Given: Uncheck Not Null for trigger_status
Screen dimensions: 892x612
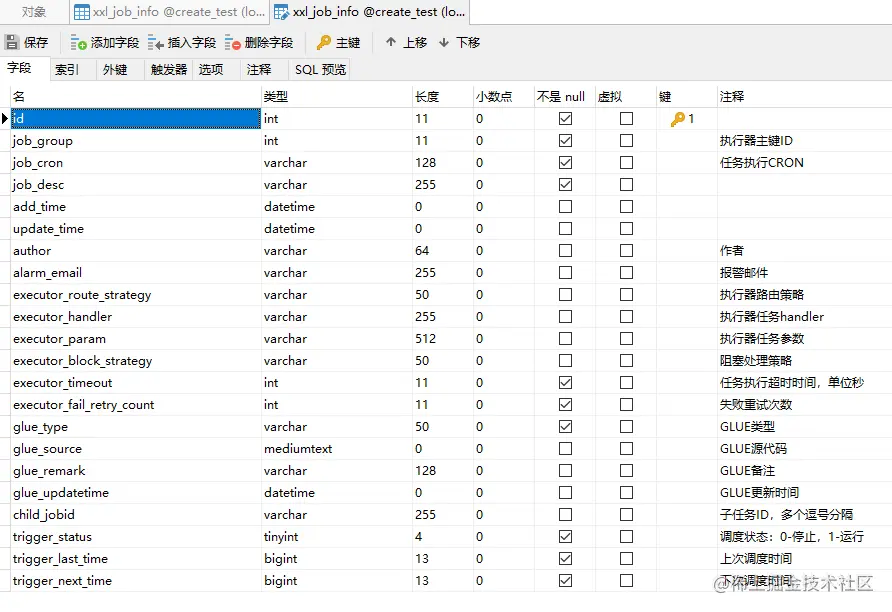Looking at the screenshot, I should (565, 536).
